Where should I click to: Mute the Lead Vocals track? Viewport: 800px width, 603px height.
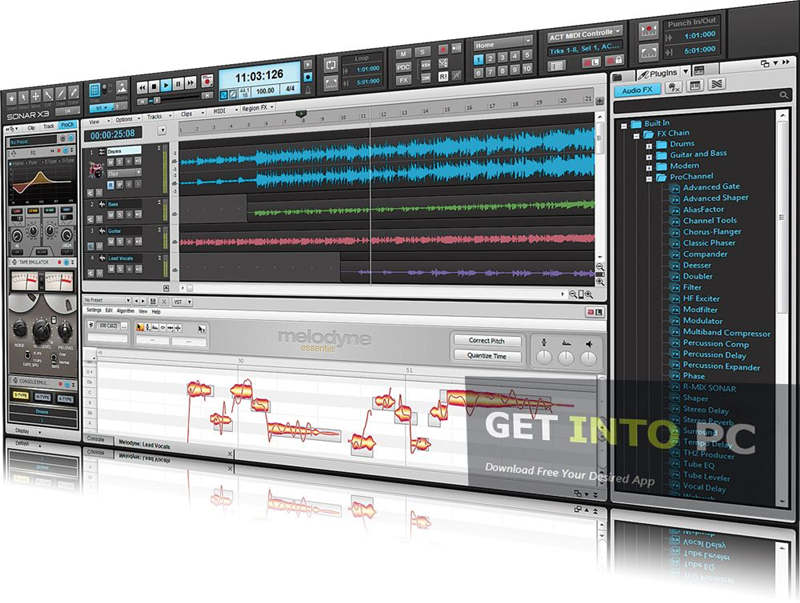click(111, 268)
